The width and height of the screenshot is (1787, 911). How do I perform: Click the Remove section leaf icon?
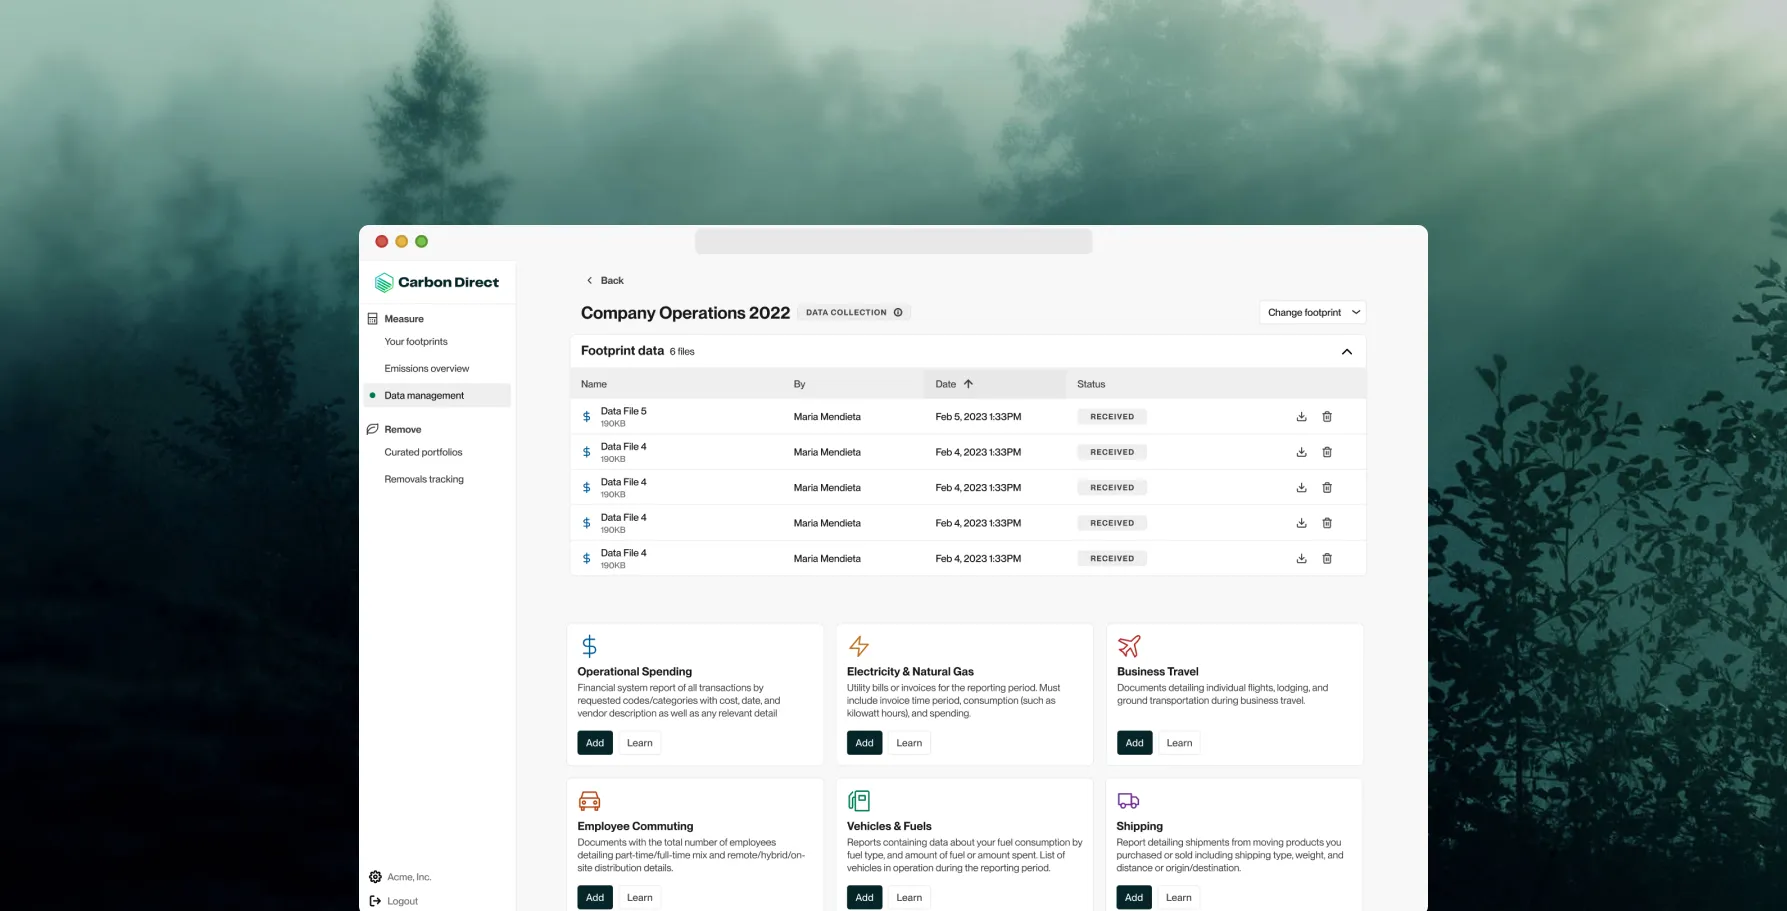pyautogui.click(x=373, y=429)
